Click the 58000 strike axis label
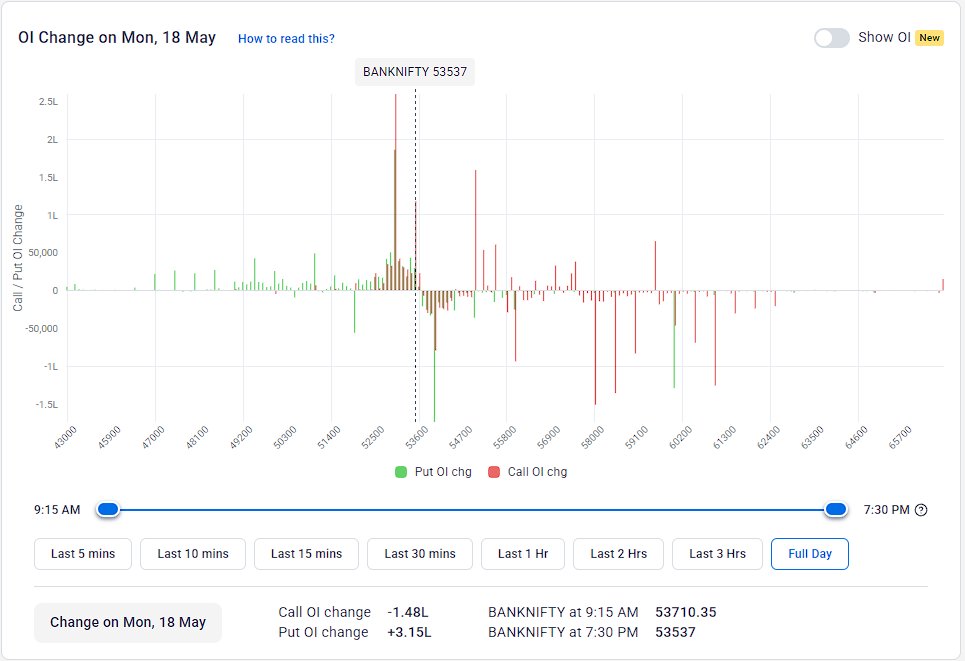Image resolution: width=965 pixels, height=661 pixels. point(592,437)
